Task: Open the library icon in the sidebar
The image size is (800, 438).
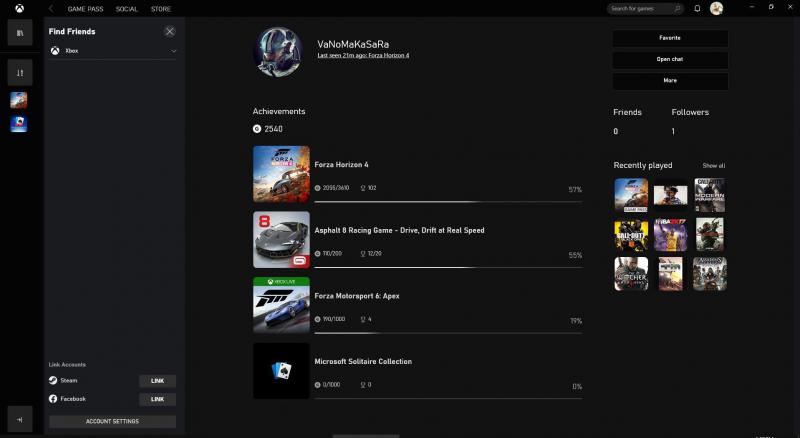Action: pos(19,33)
